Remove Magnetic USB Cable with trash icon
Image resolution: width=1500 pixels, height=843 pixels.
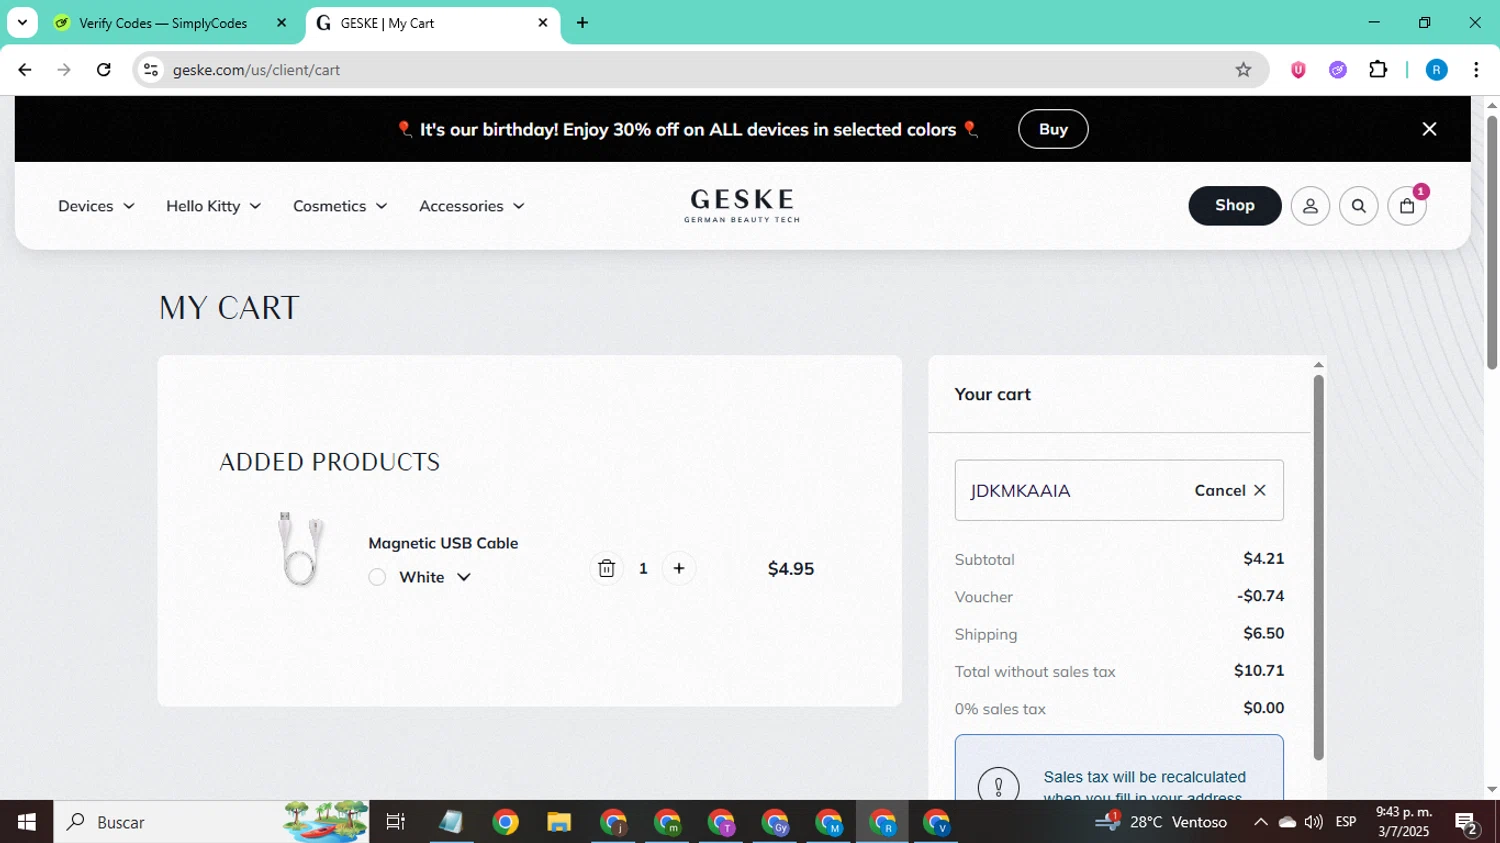click(x=606, y=568)
